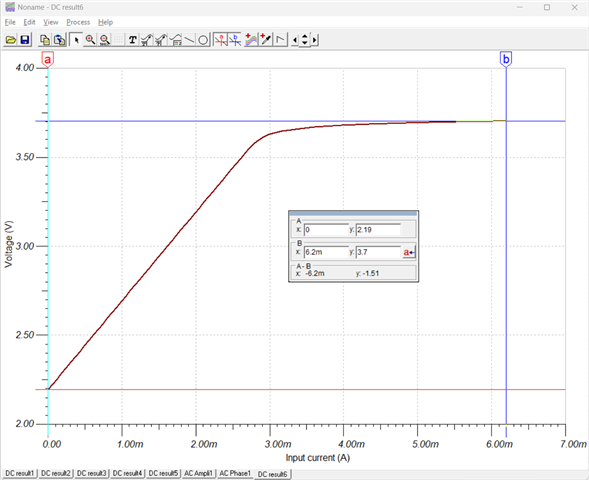Select the line drawing tool
589x480 pixels.
pos(189,40)
